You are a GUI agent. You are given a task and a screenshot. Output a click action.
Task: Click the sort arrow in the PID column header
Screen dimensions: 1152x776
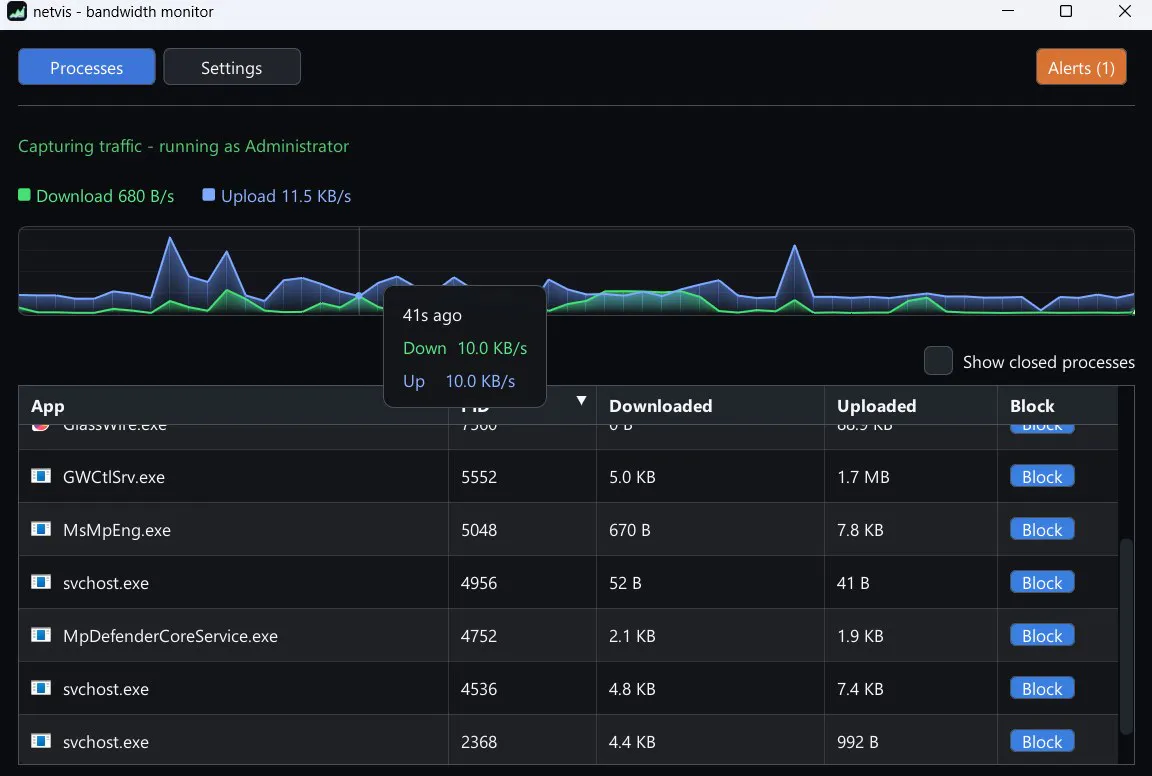pos(581,400)
